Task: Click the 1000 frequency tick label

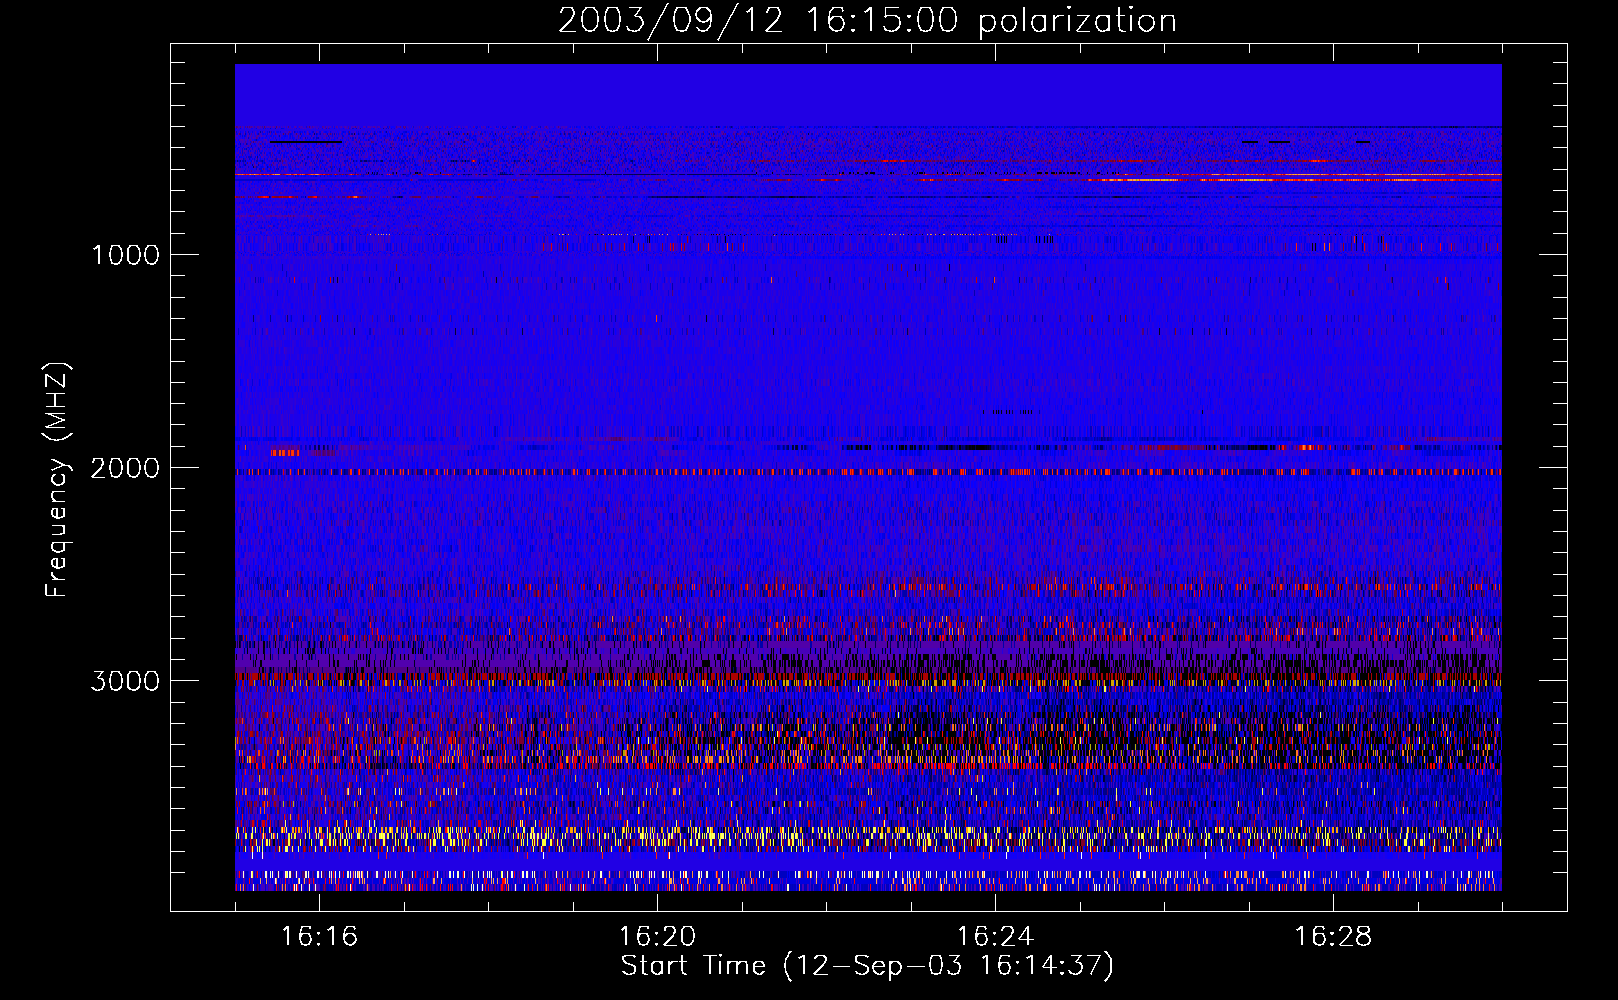Action: [125, 255]
